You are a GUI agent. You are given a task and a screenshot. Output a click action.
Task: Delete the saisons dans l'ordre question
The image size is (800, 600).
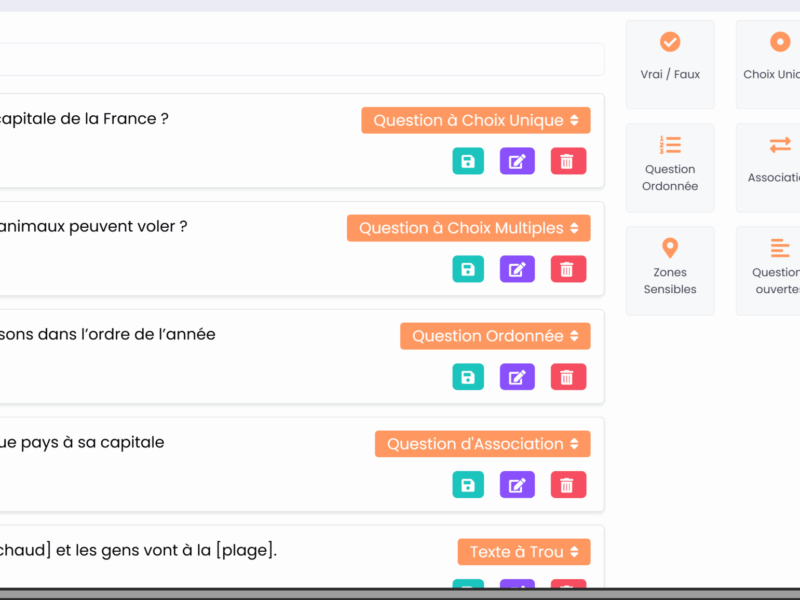(x=568, y=377)
